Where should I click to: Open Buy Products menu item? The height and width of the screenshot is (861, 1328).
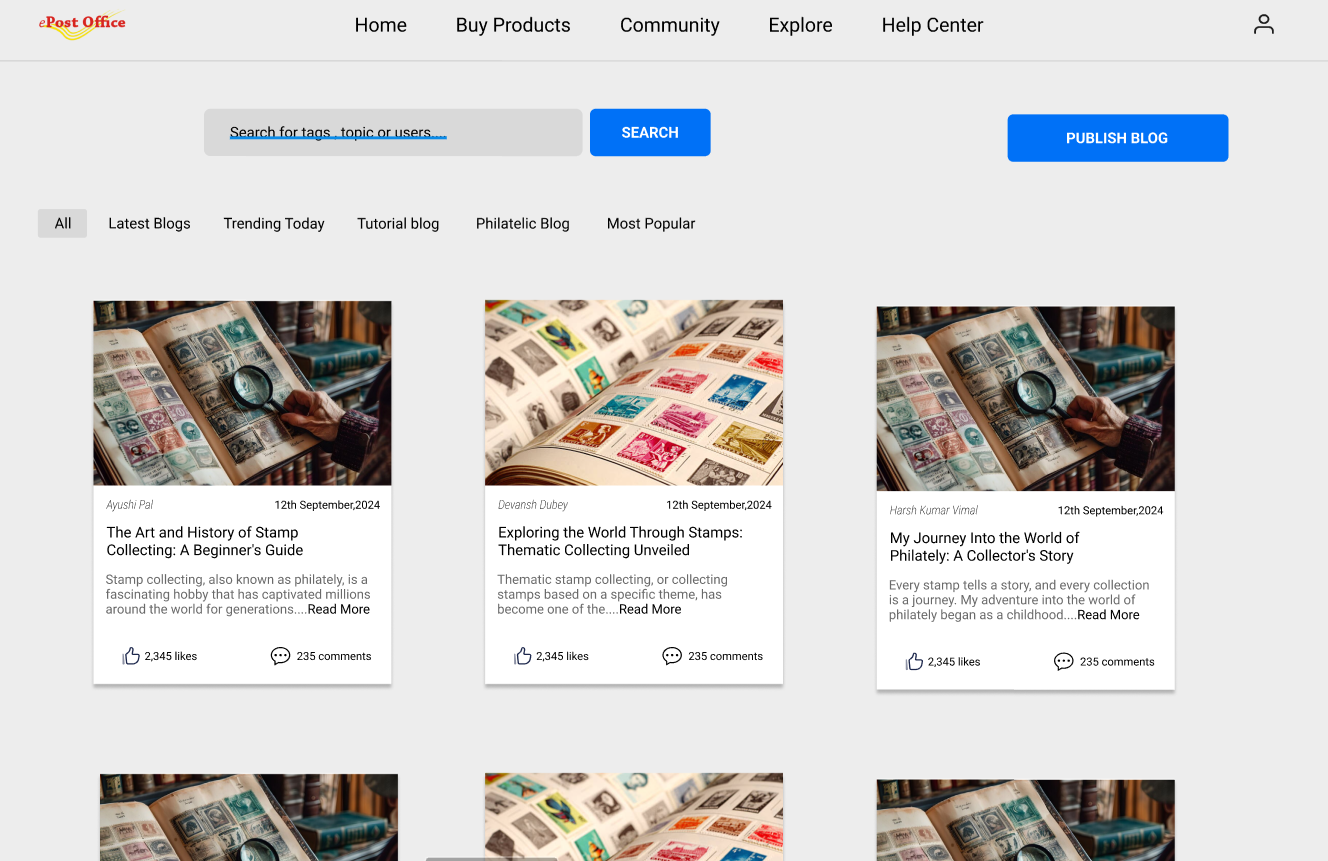tap(513, 25)
